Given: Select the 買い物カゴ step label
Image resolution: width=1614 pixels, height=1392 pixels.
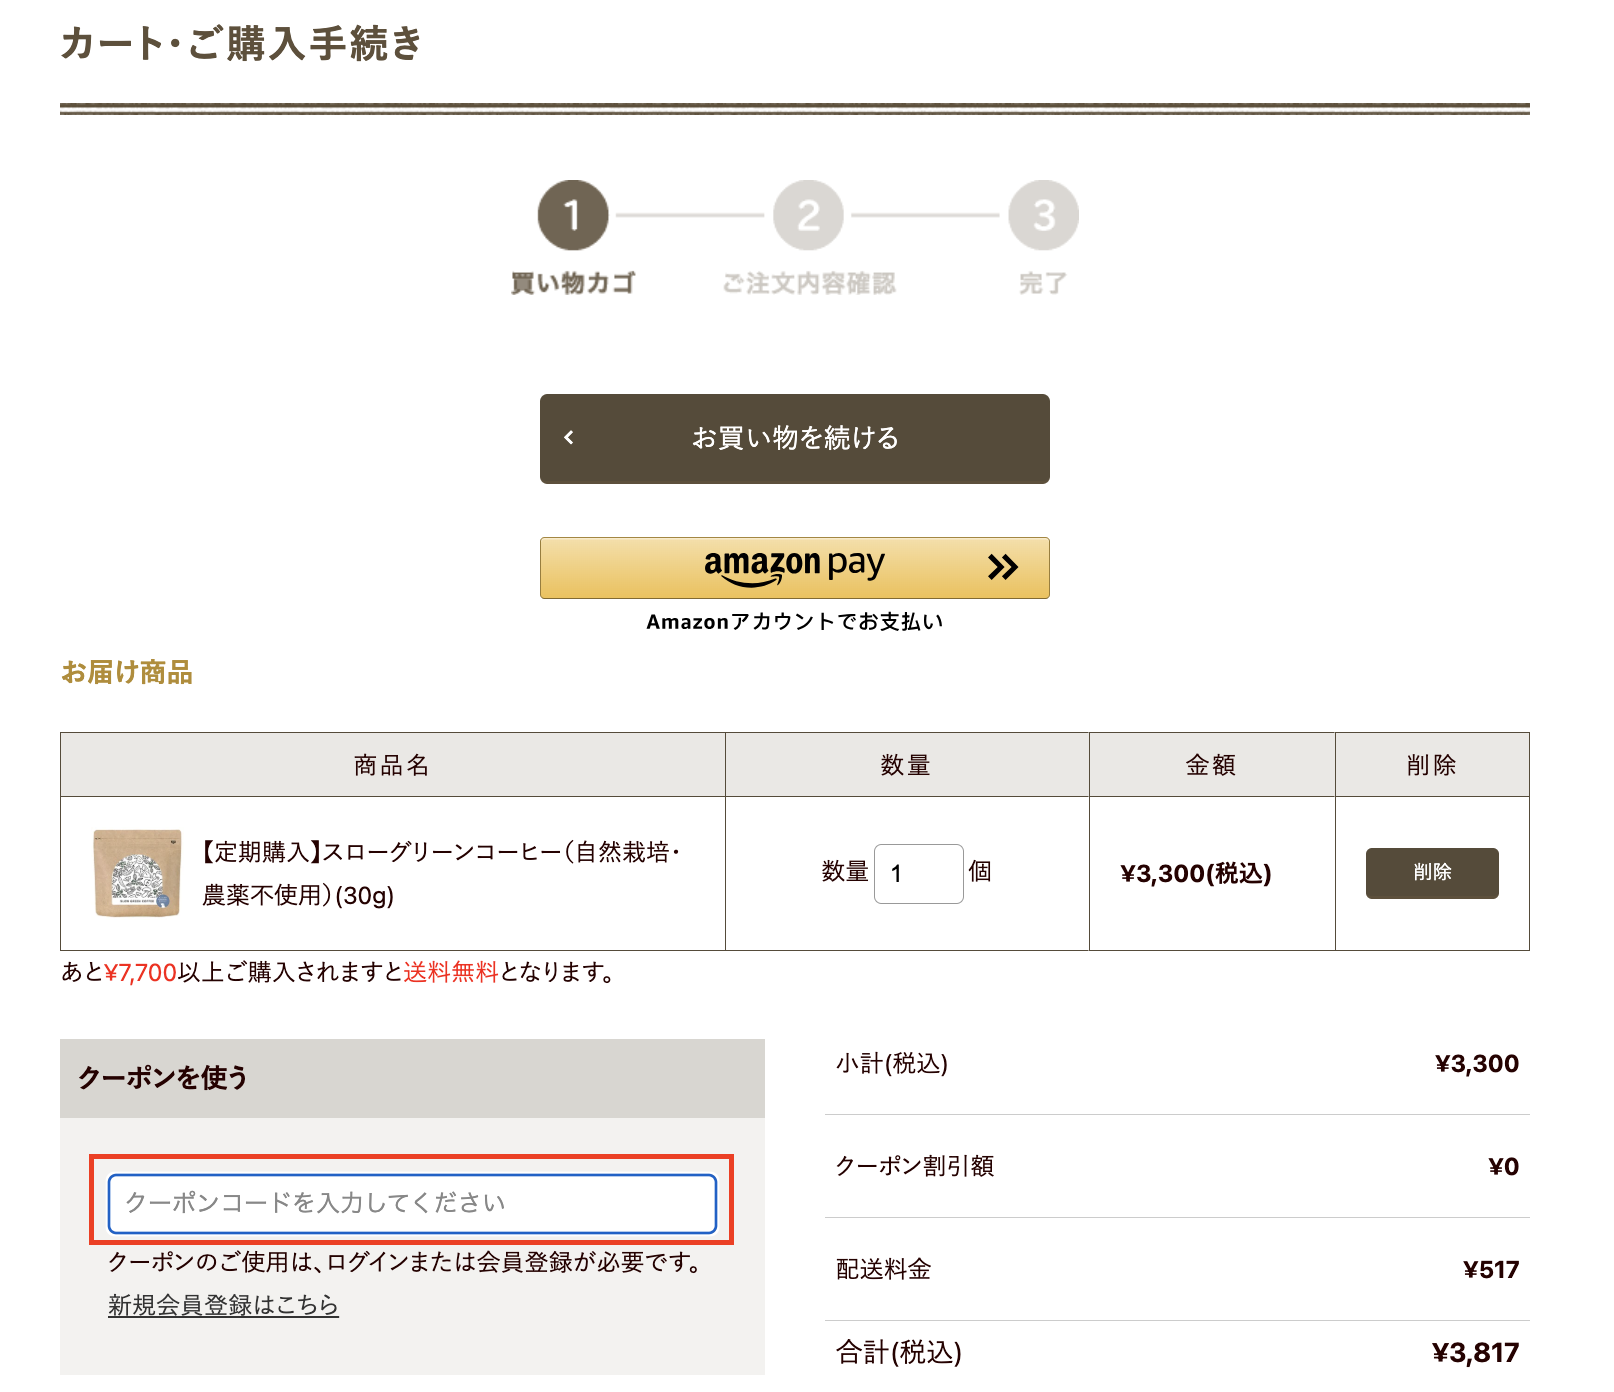Looking at the screenshot, I should pos(573,283).
